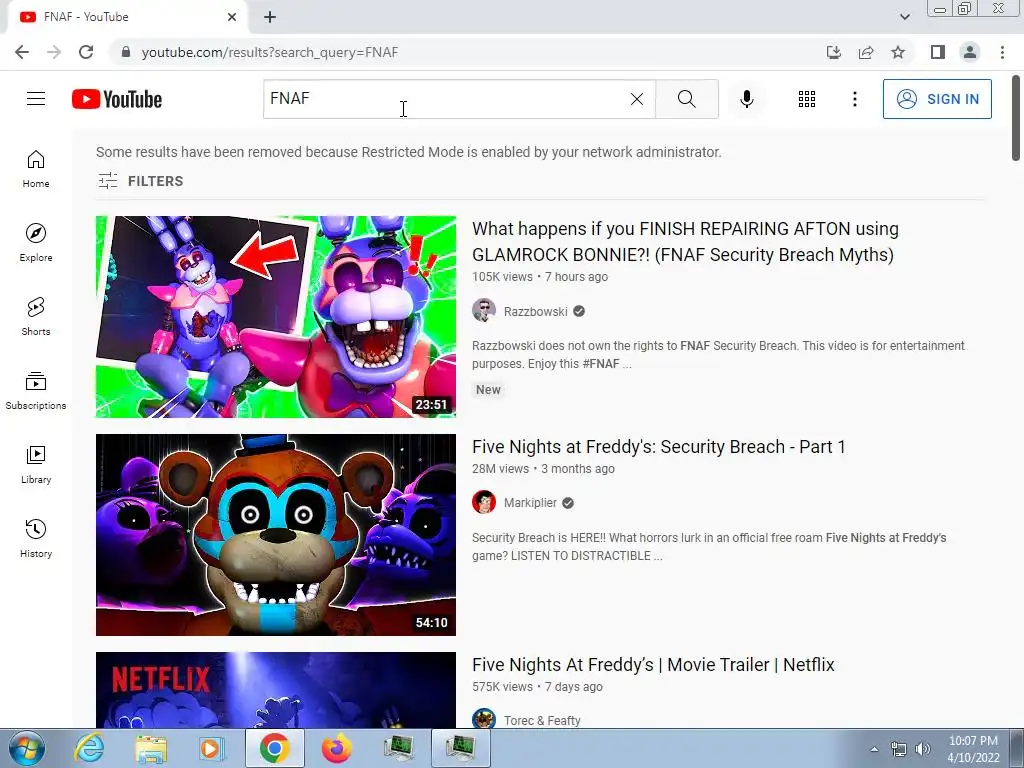Clear the FNAF search text with X
1024x768 pixels.
[637, 99]
